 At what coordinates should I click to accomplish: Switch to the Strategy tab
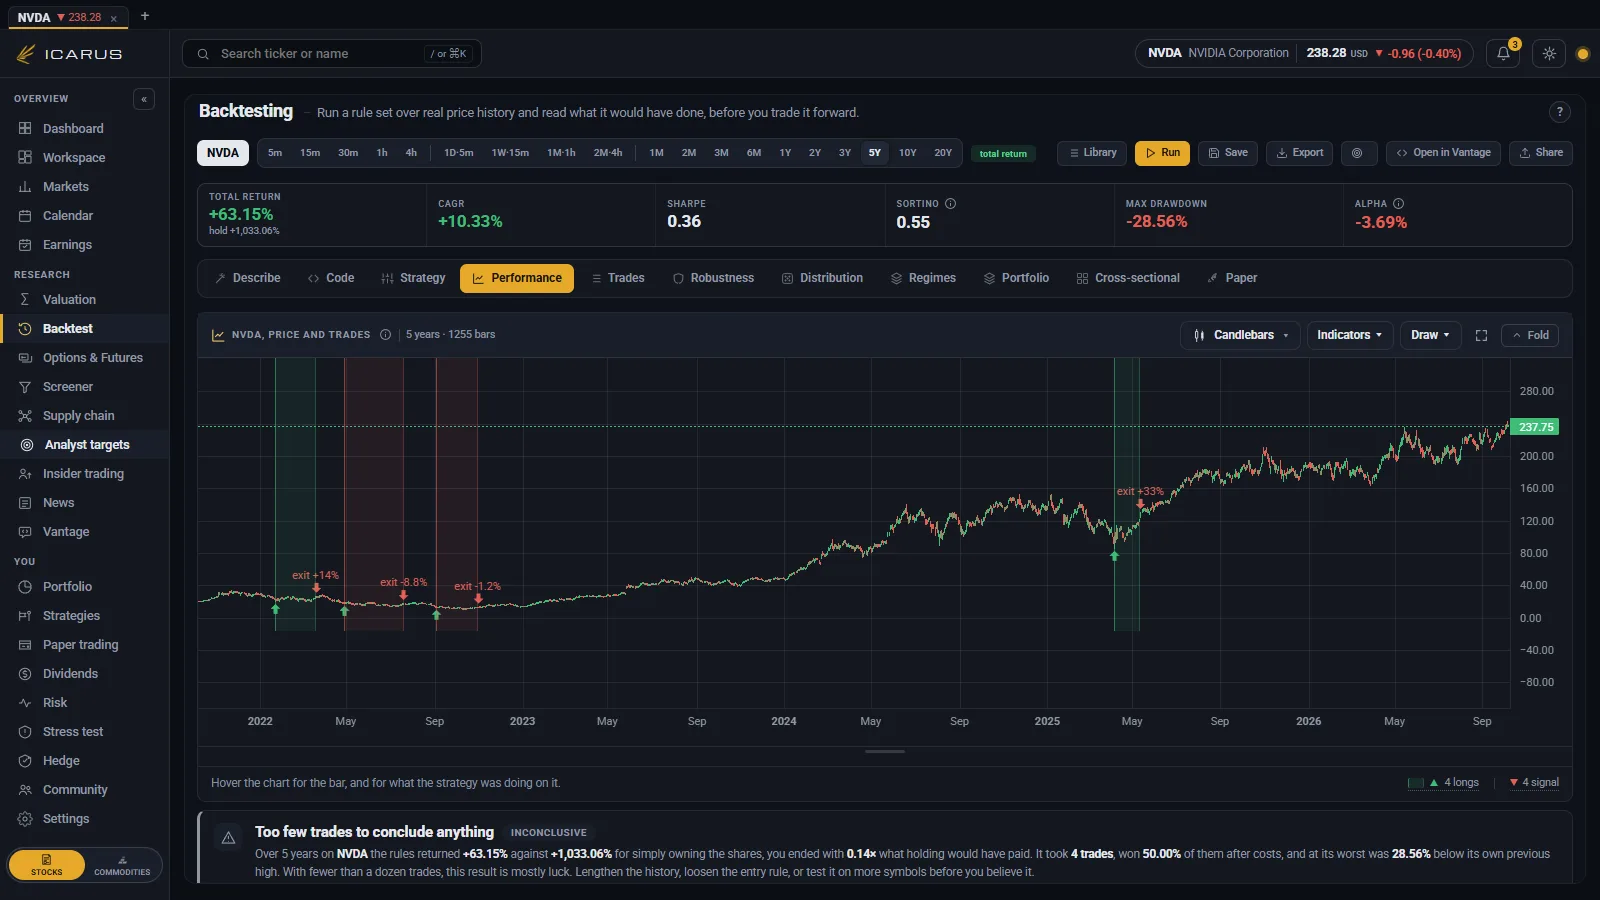click(x=413, y=278)
